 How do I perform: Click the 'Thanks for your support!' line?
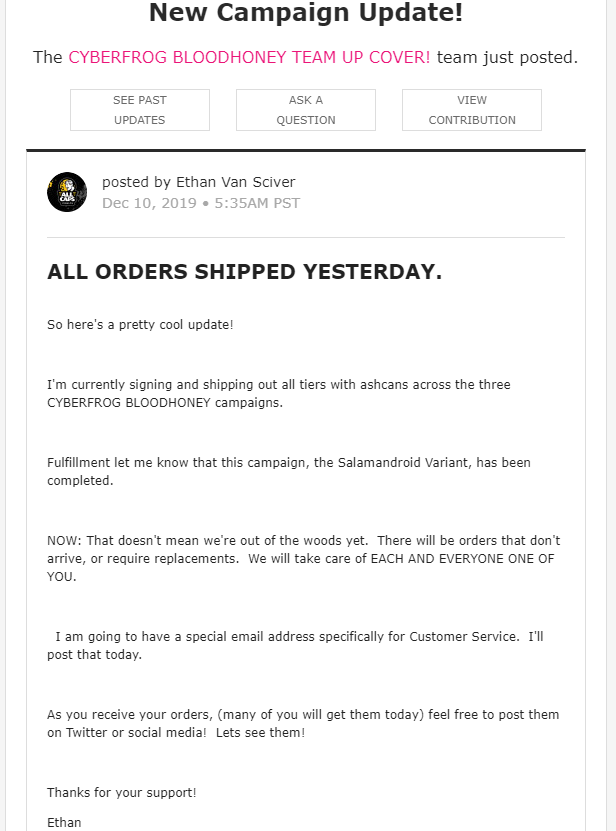[121, 792]
